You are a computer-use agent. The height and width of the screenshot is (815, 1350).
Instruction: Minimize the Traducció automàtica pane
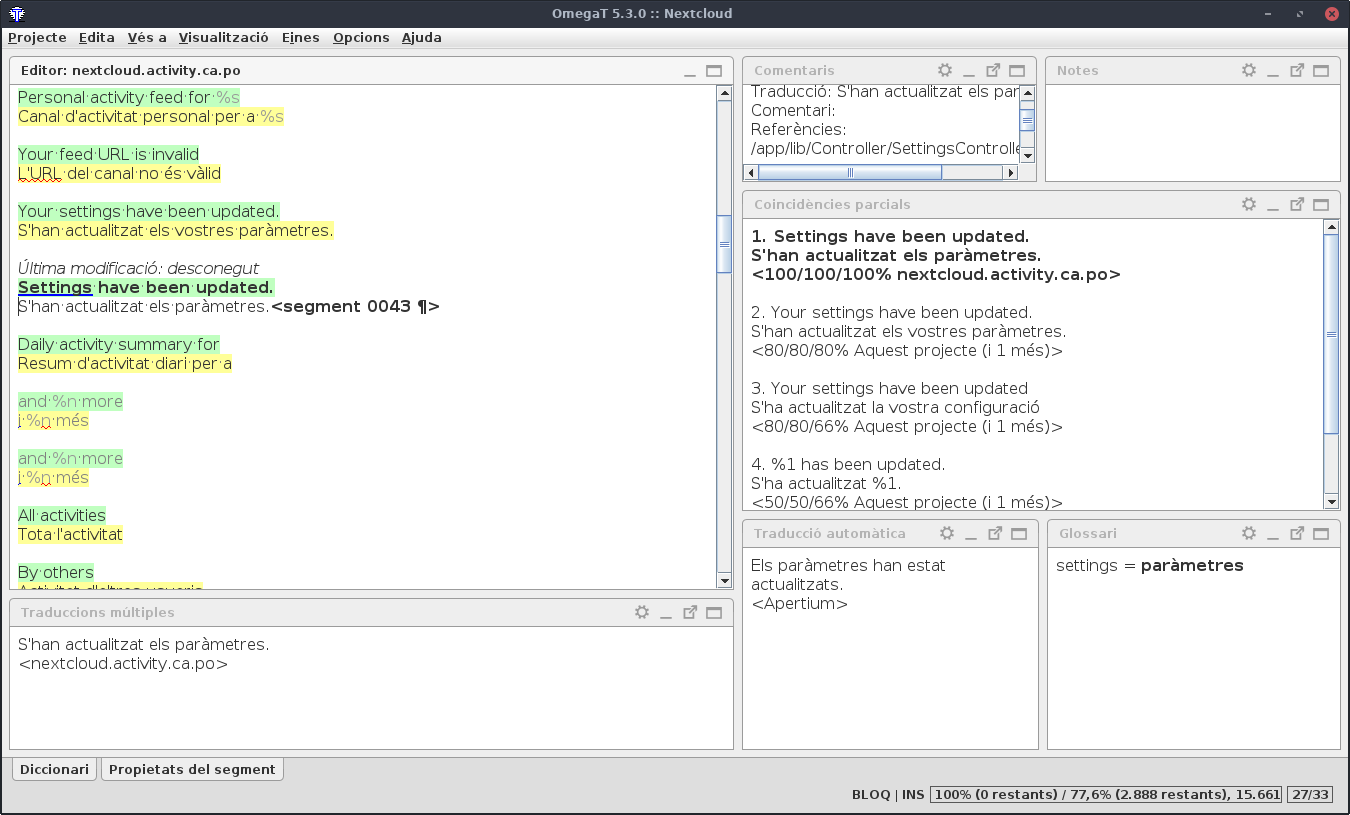pos(971,534)
